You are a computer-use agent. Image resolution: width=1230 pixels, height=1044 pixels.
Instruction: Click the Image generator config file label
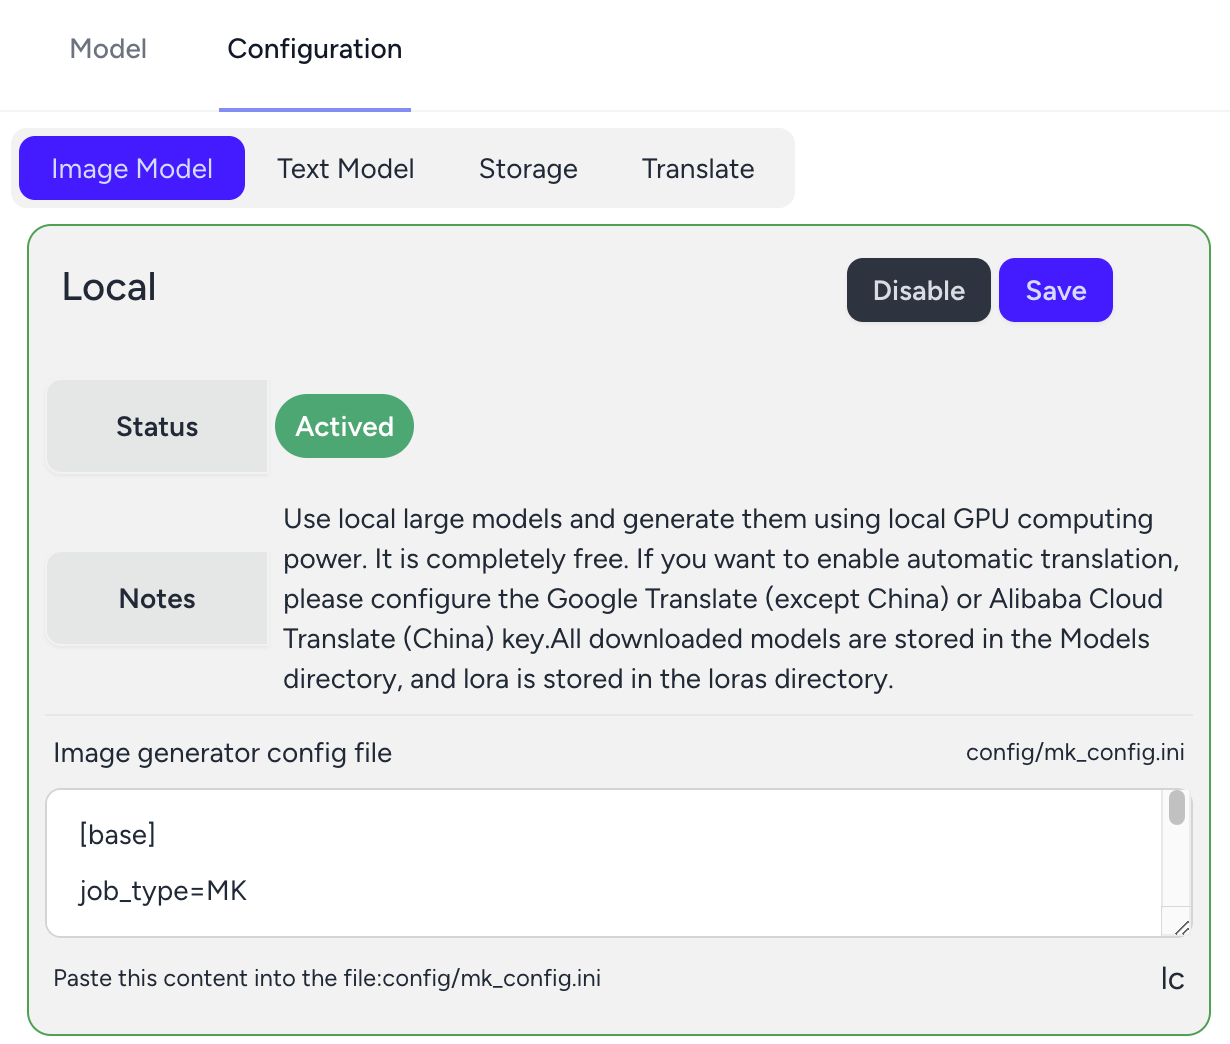click(222, 753)
